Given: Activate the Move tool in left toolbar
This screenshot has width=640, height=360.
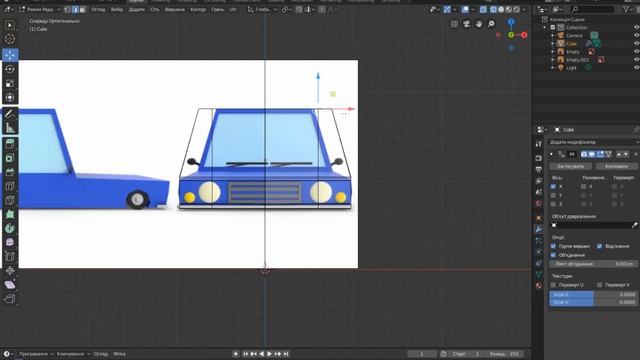Looking at the screenshot, I should tap(10, 55).
